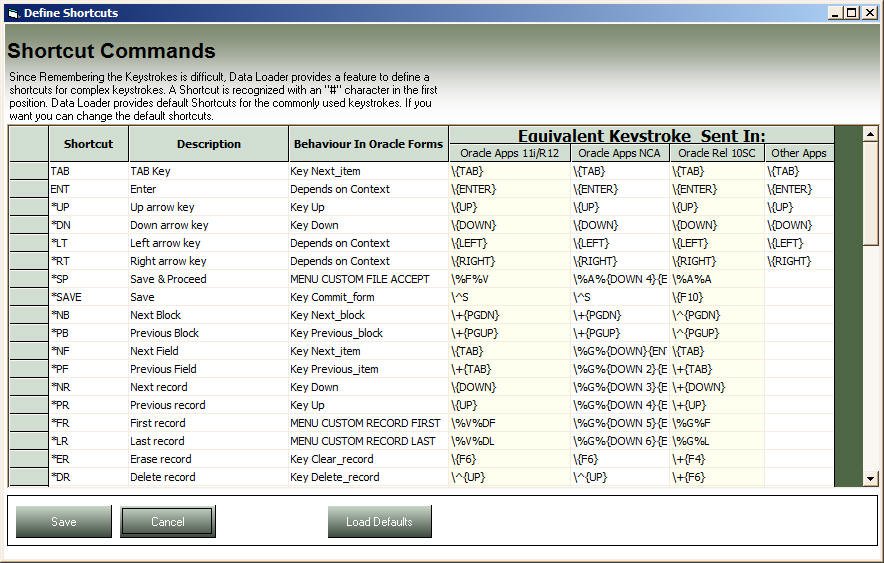Click the 'Delete record' description cell

[x=209, y=478]
